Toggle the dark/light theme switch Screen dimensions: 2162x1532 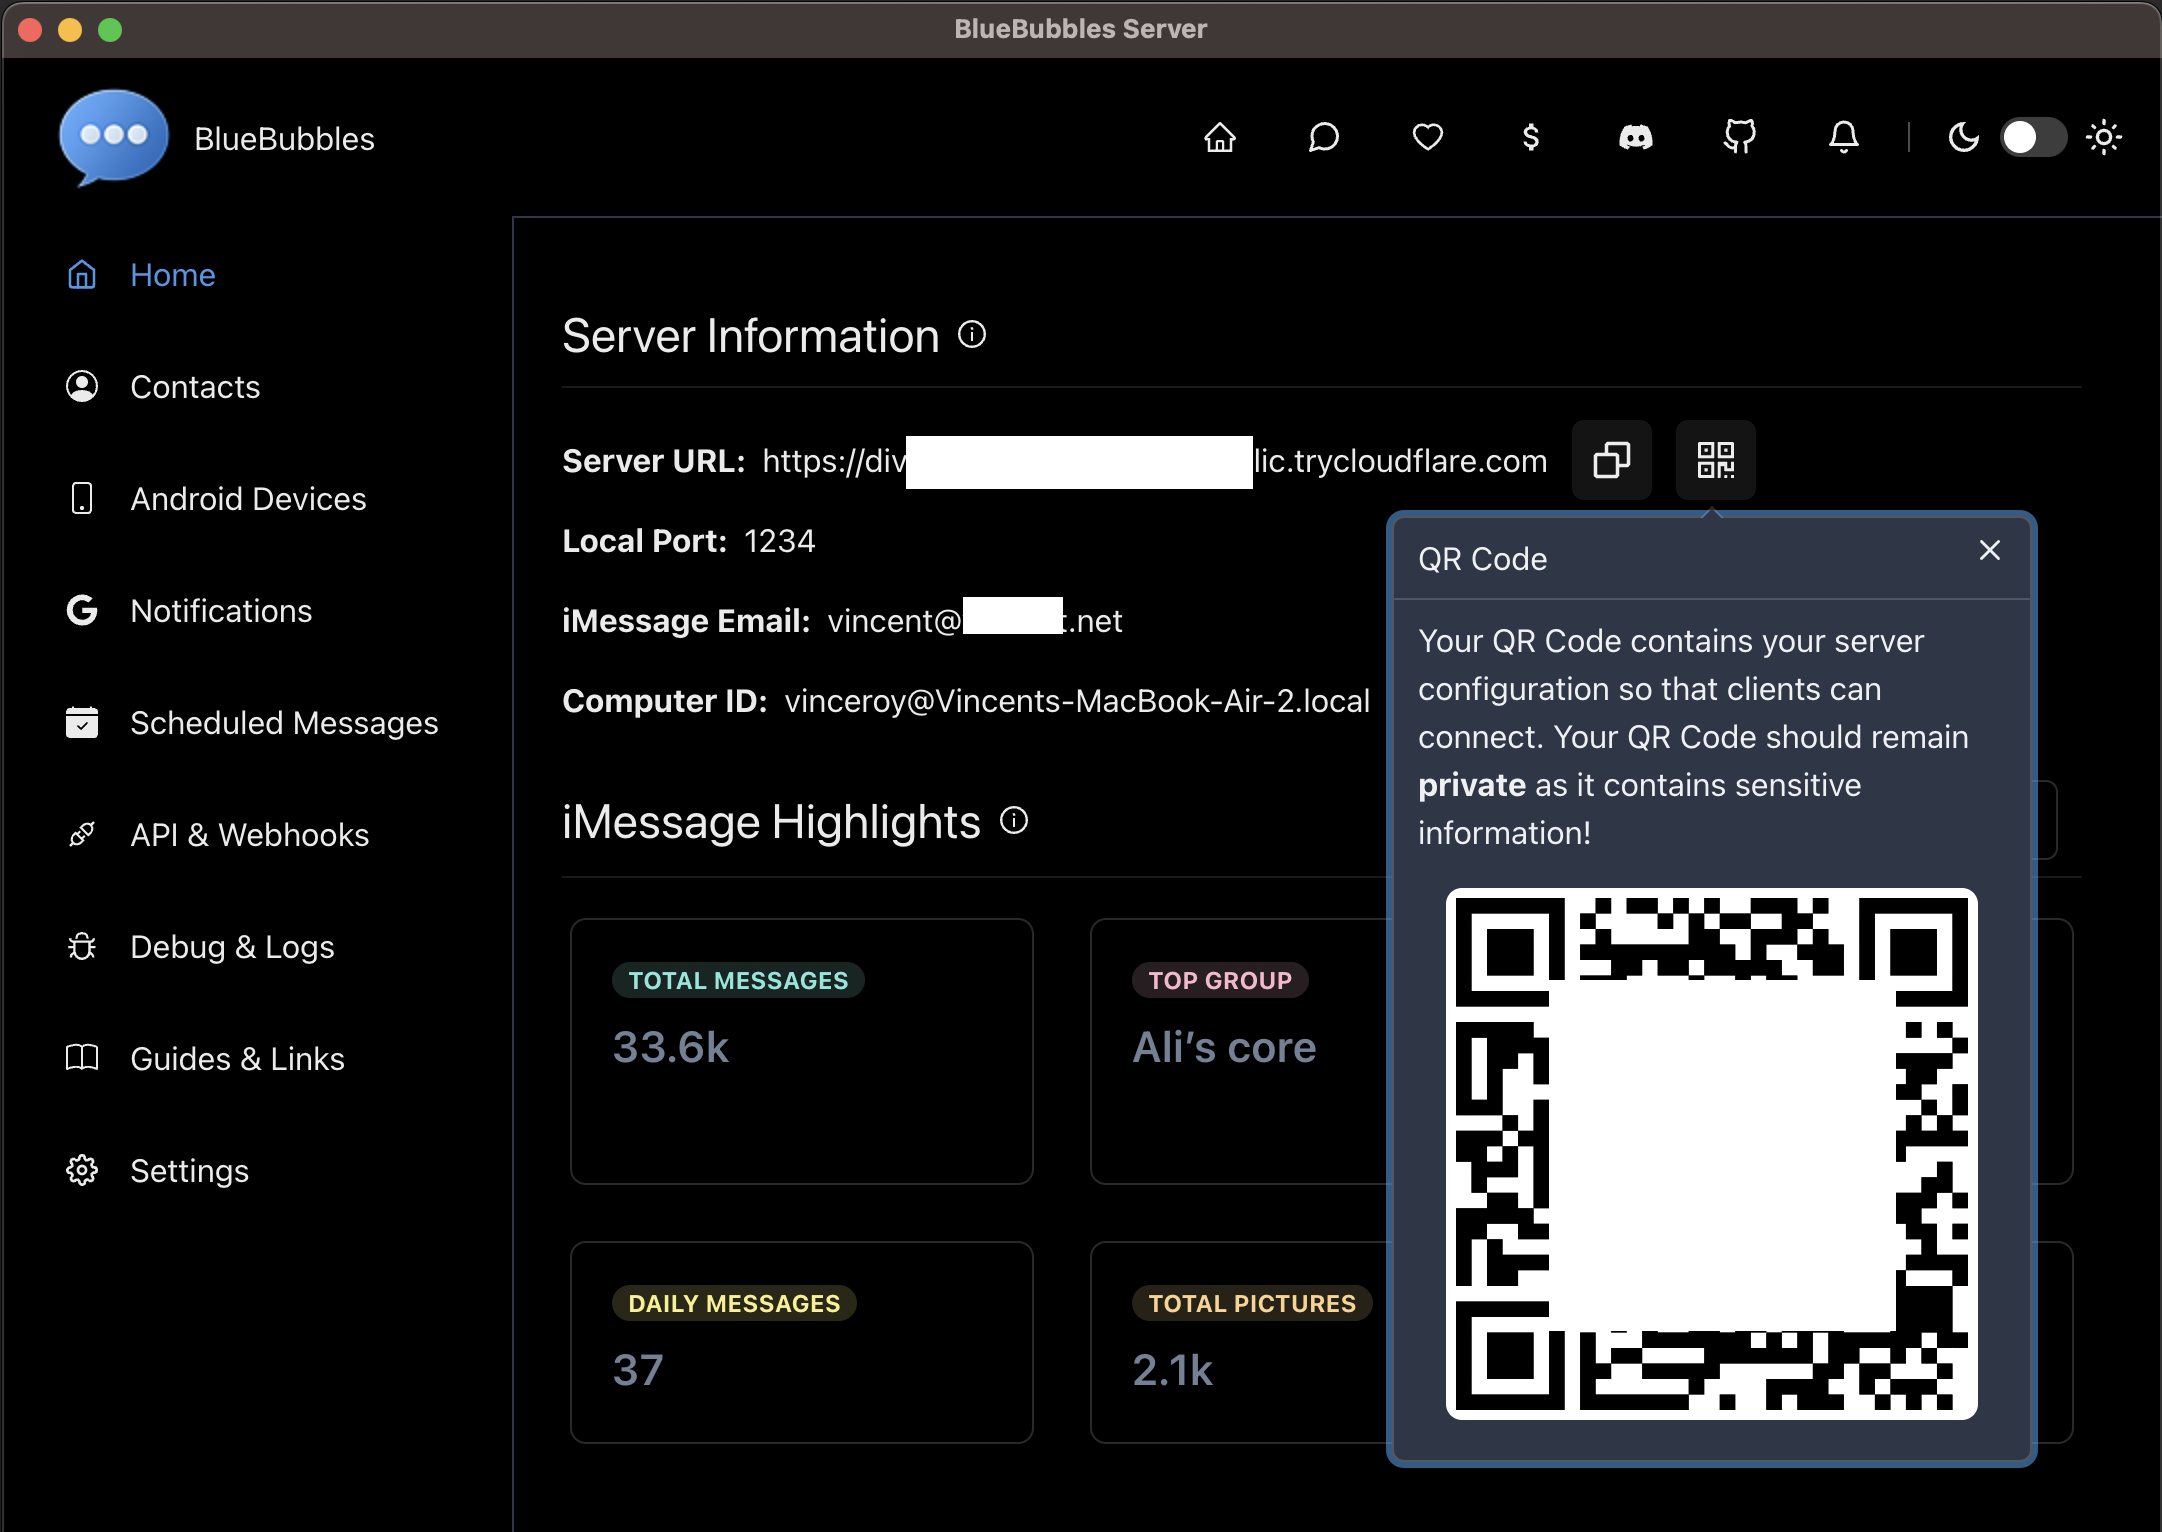2033,137
